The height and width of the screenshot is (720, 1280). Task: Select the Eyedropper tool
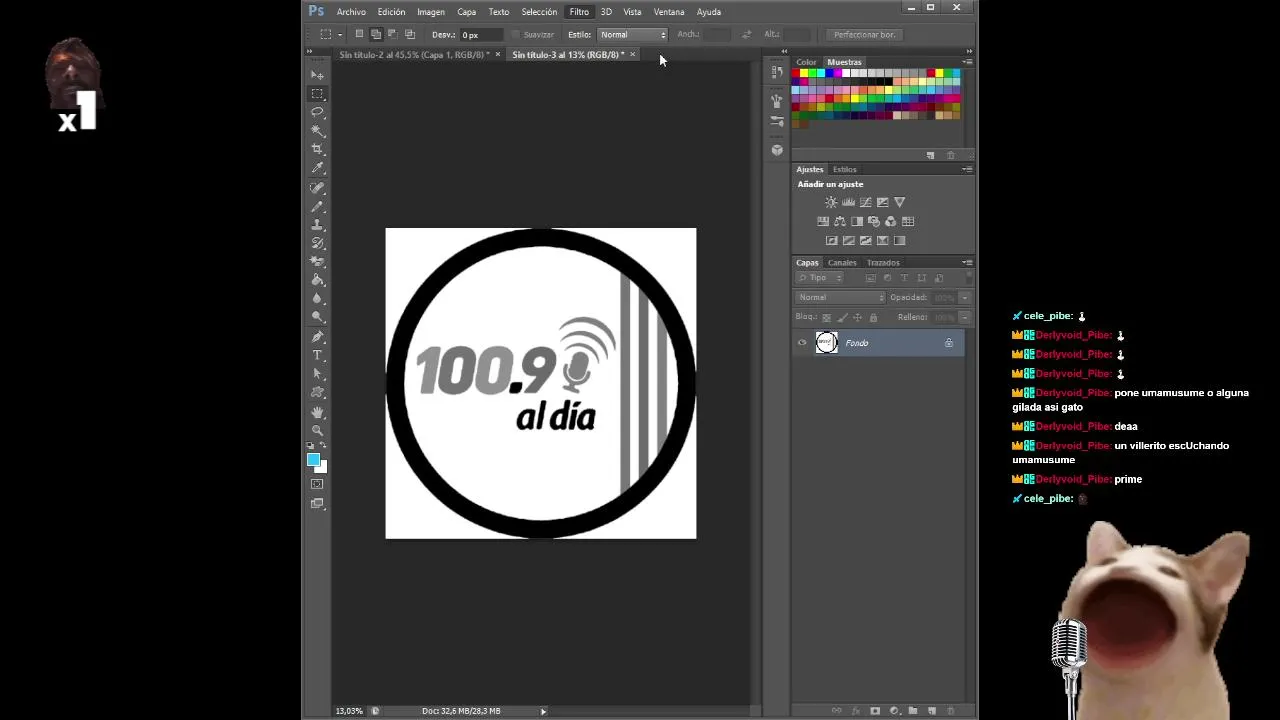point(317,168)
